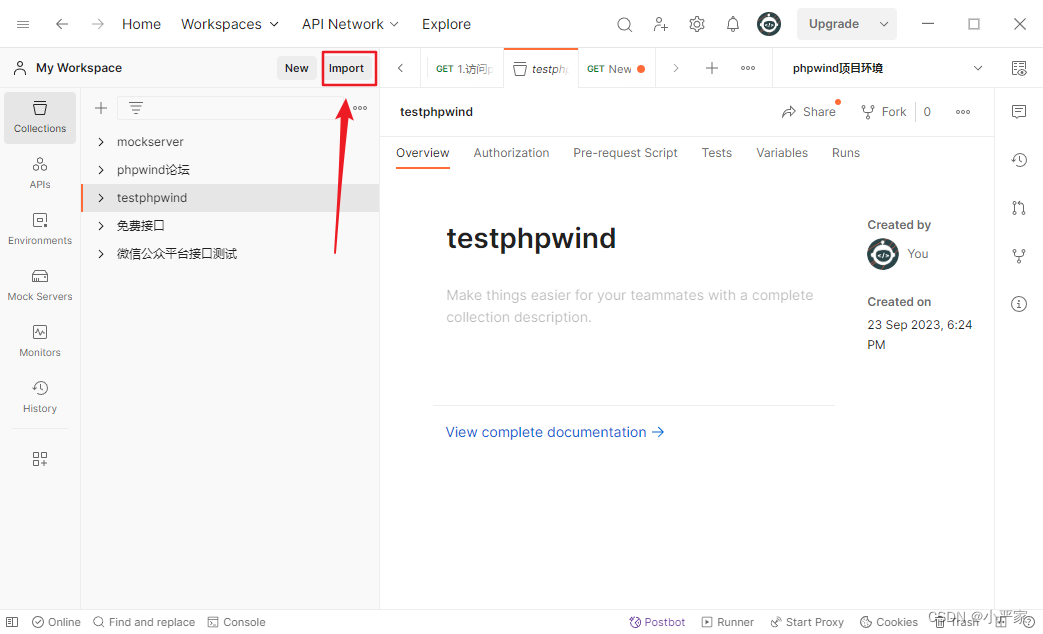The image size is (1043, 634).
Task: Click the filter icon in collections search
Action: tap(136, 108)
